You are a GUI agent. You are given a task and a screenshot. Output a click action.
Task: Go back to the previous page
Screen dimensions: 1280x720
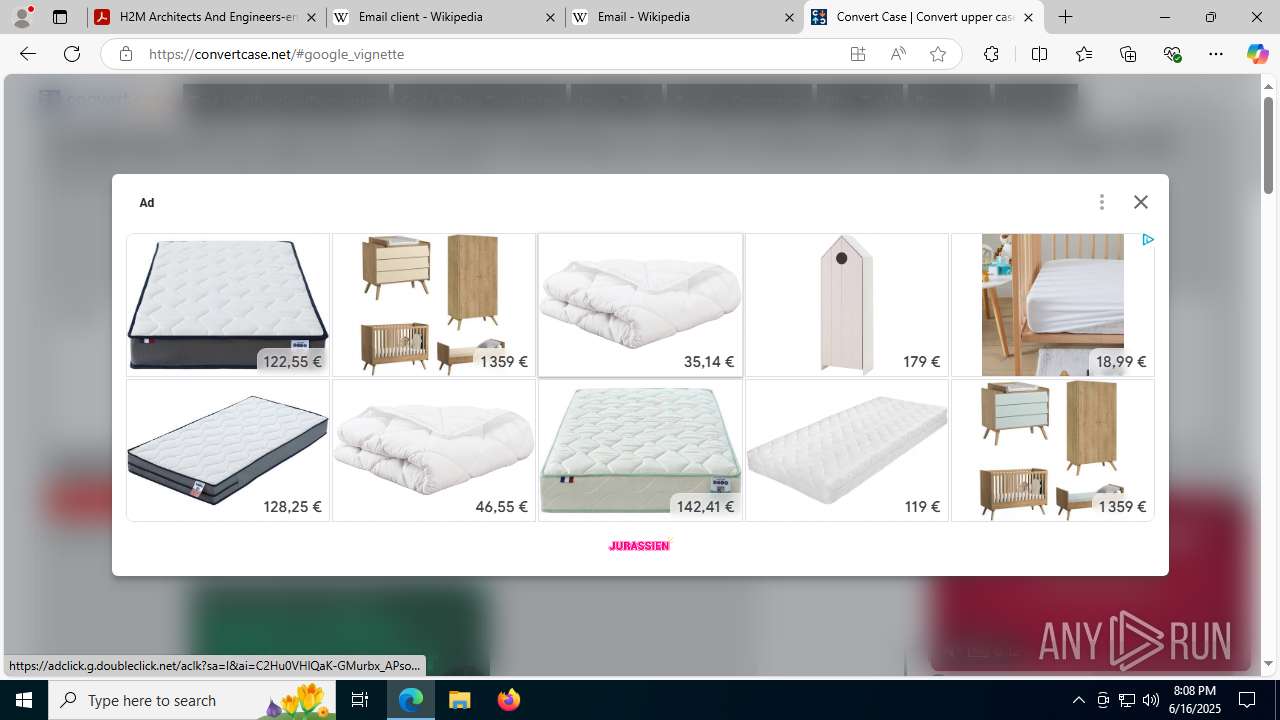(28, 54)
